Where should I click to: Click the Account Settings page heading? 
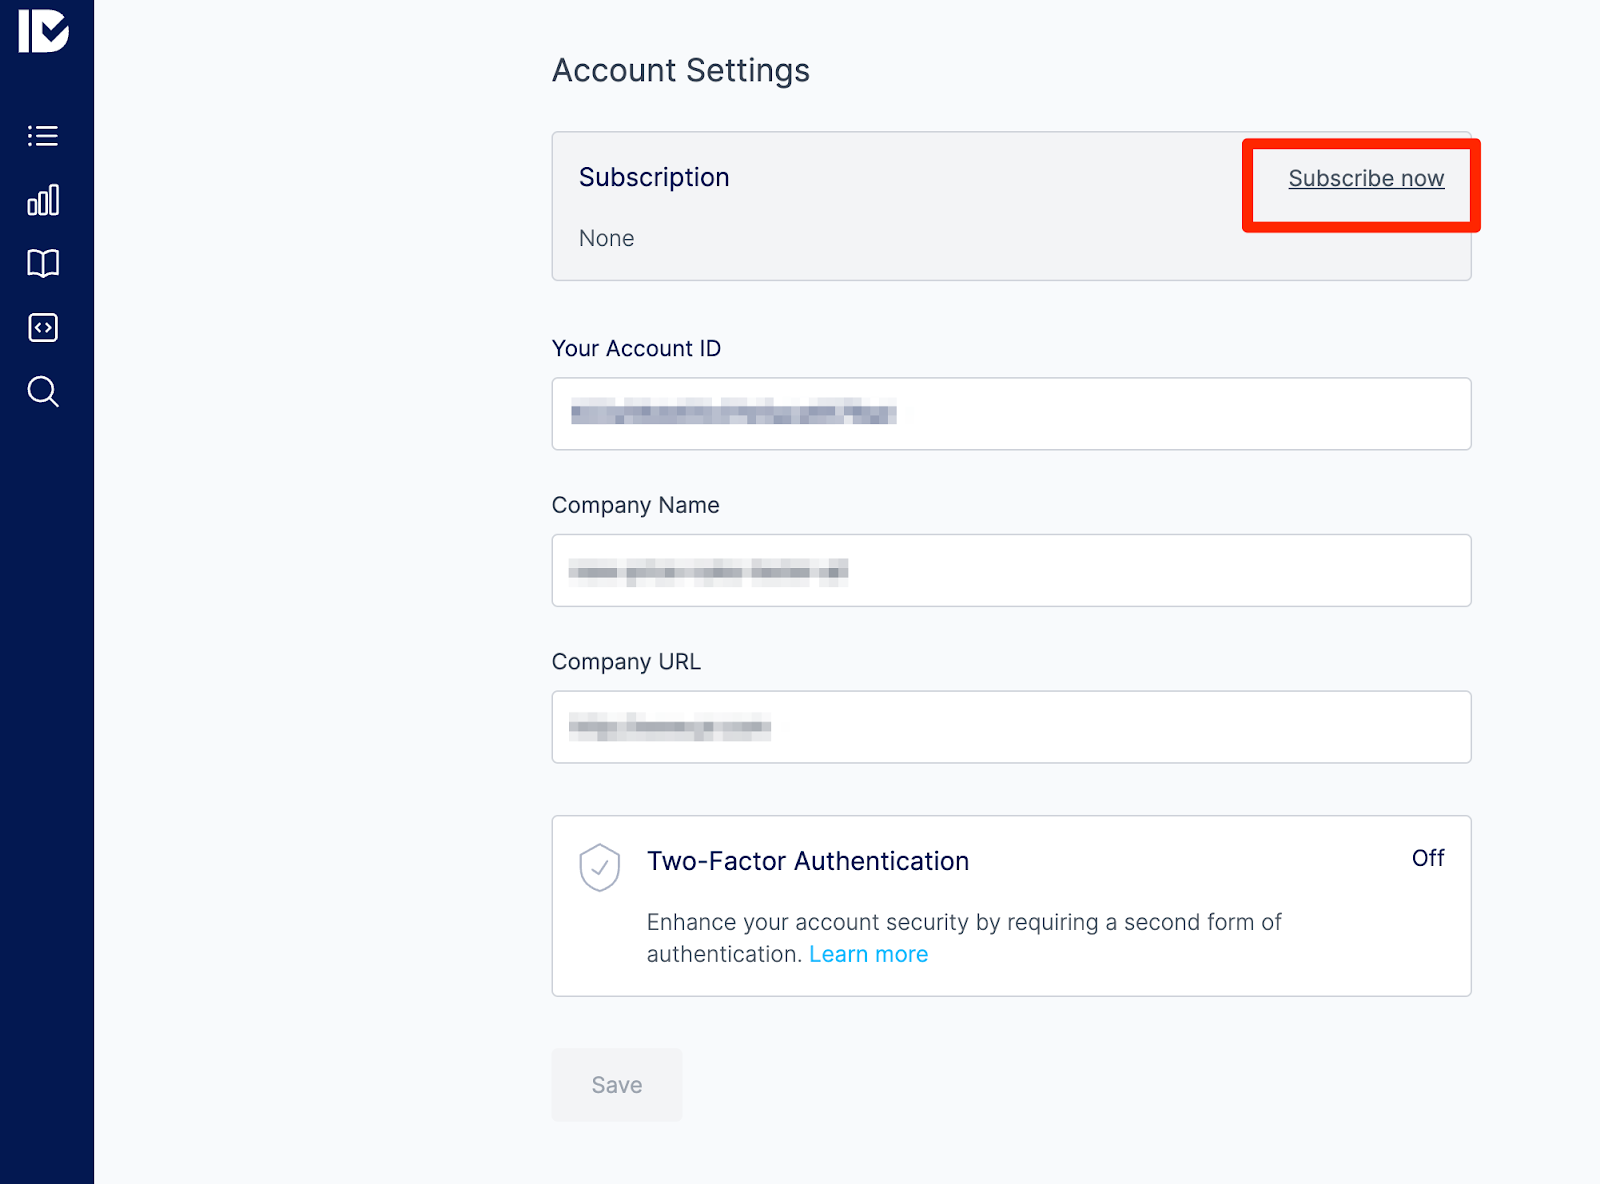tap(680, 71)
